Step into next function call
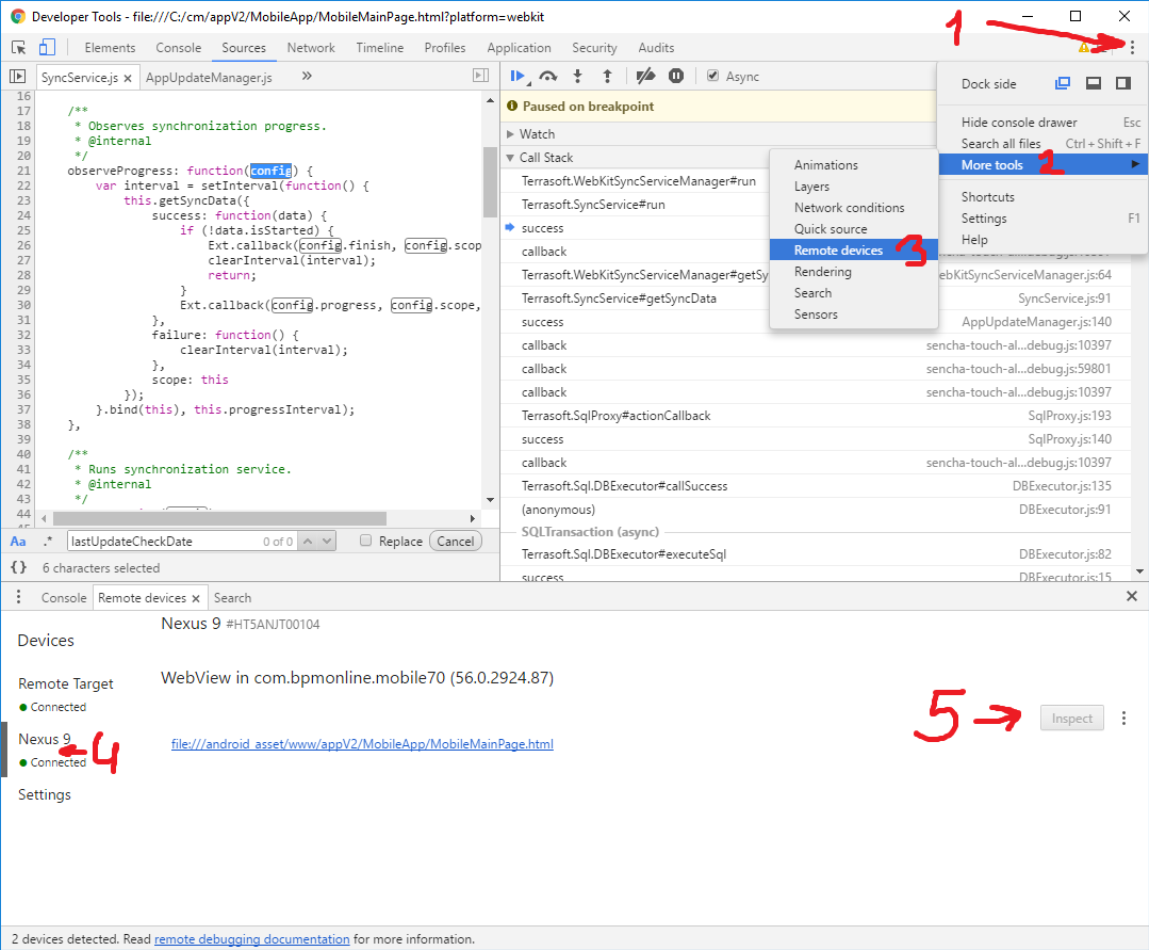This screenshot has height=951, width=1150. (x=578, y=76)
